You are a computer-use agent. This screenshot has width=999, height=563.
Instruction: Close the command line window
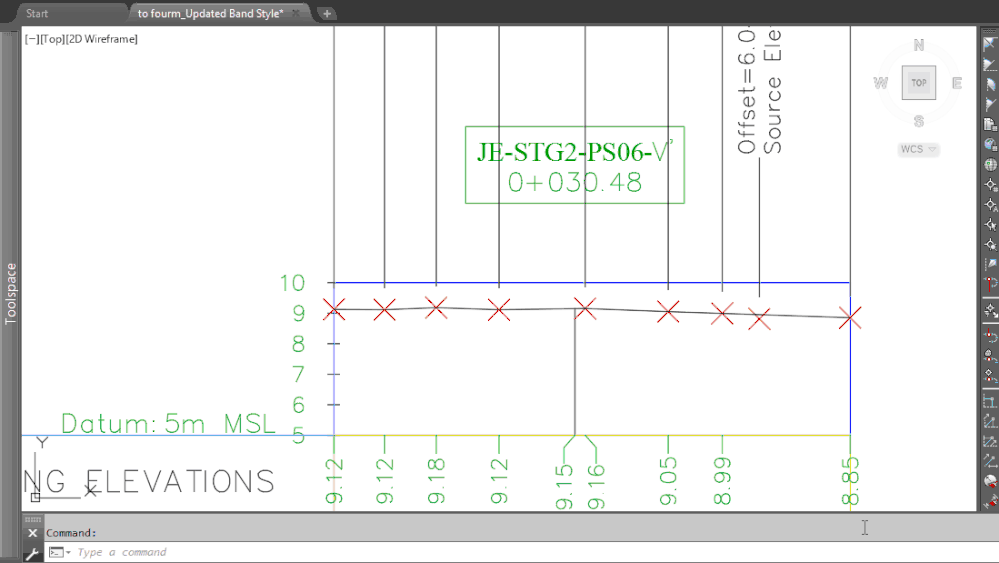pyautogui.click(x=32, y=533)
